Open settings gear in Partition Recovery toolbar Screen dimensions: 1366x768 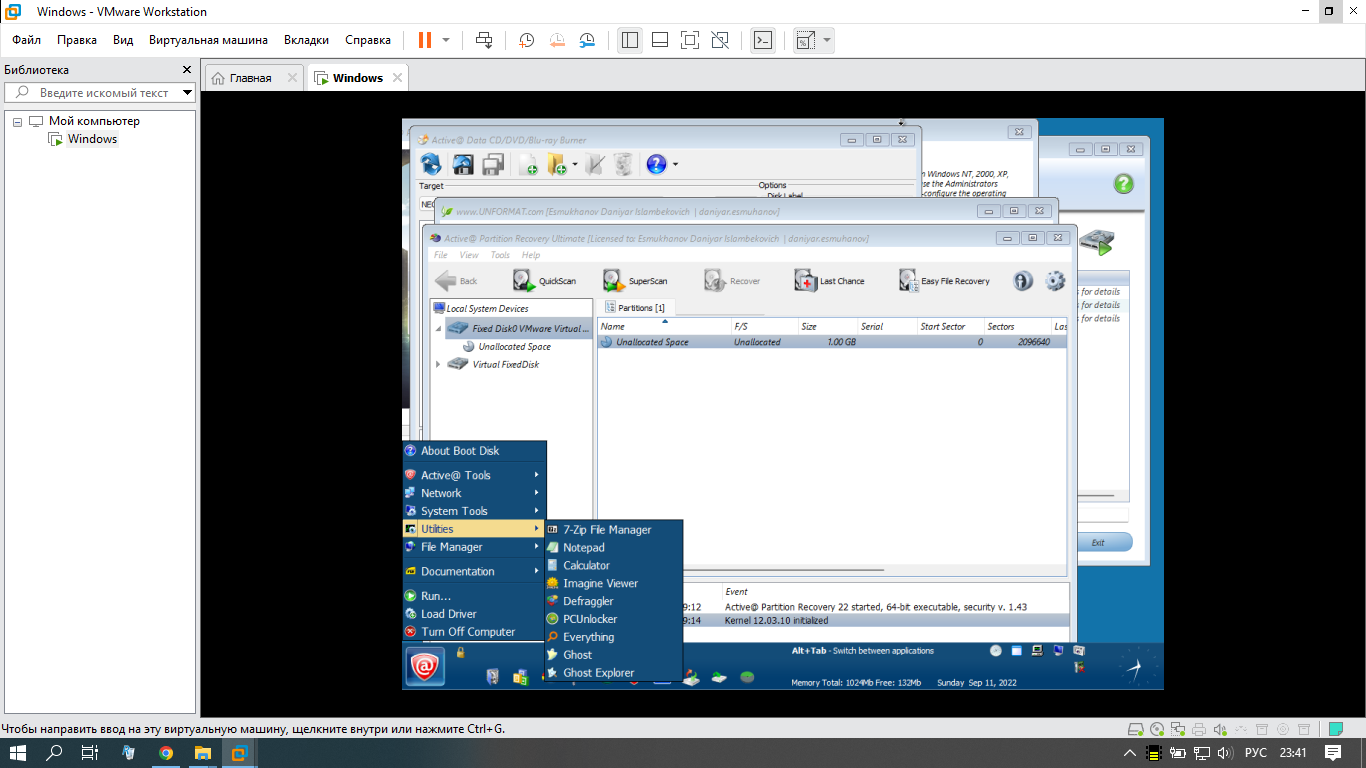[x=1055, y=281]
